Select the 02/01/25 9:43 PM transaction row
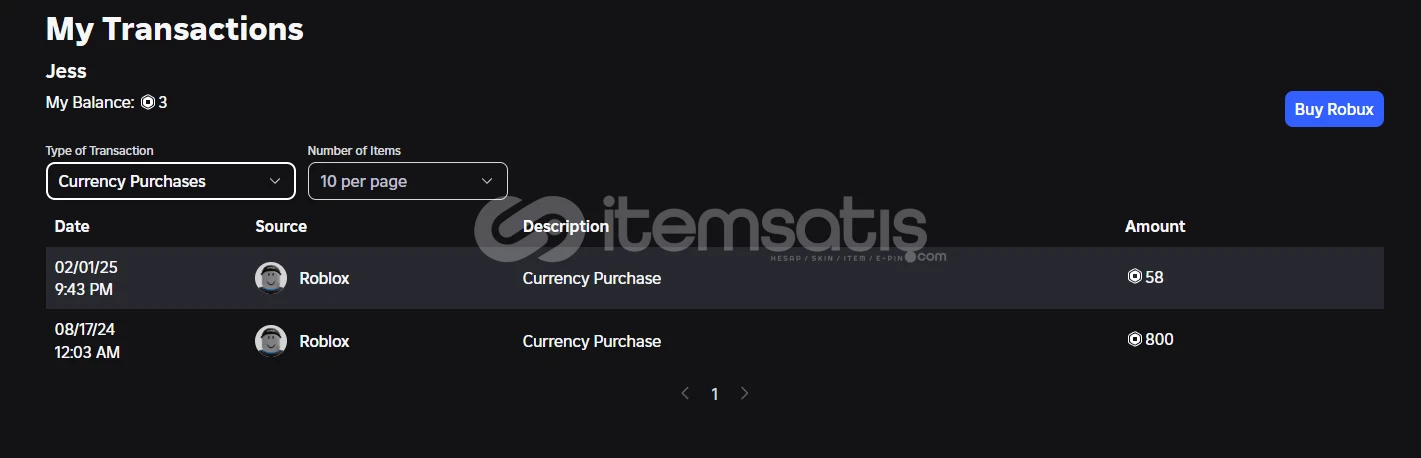The height and width of the screenshot is (458, 1421). click(x=715, y=278)
